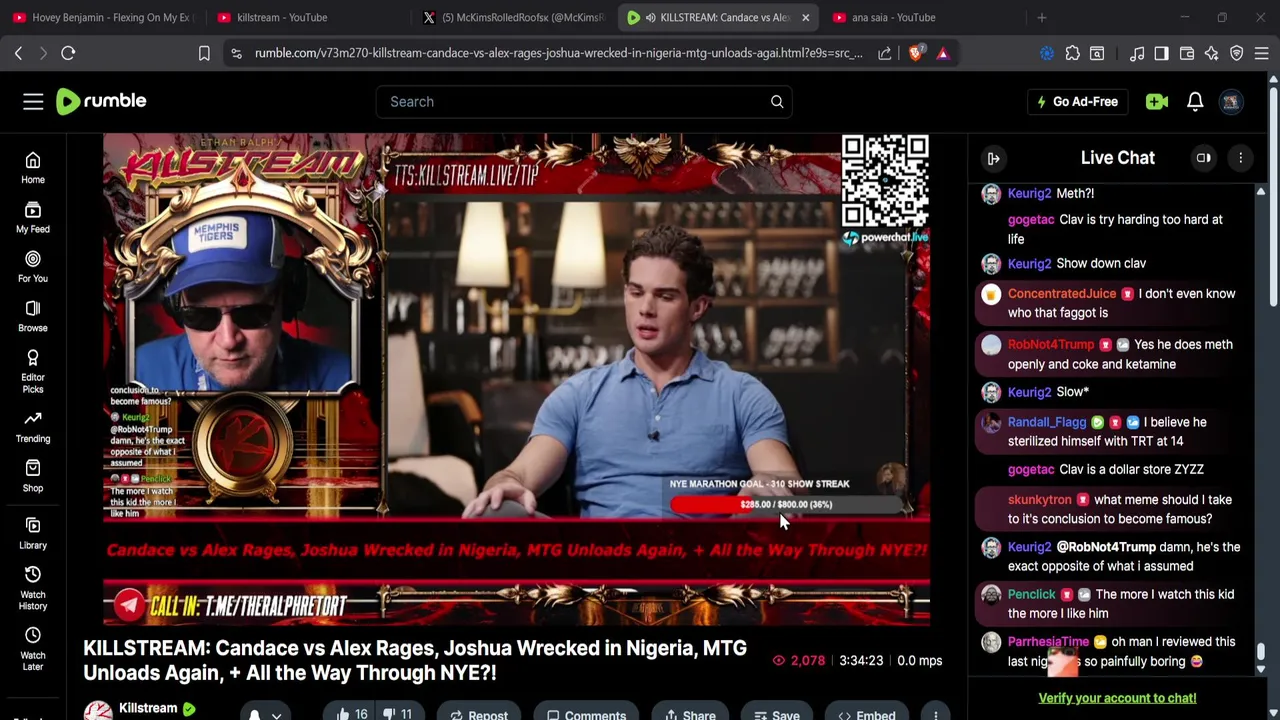The image size is (1280, 720).
Task: Open the user profile avatar
Action: pos(1231,101)
